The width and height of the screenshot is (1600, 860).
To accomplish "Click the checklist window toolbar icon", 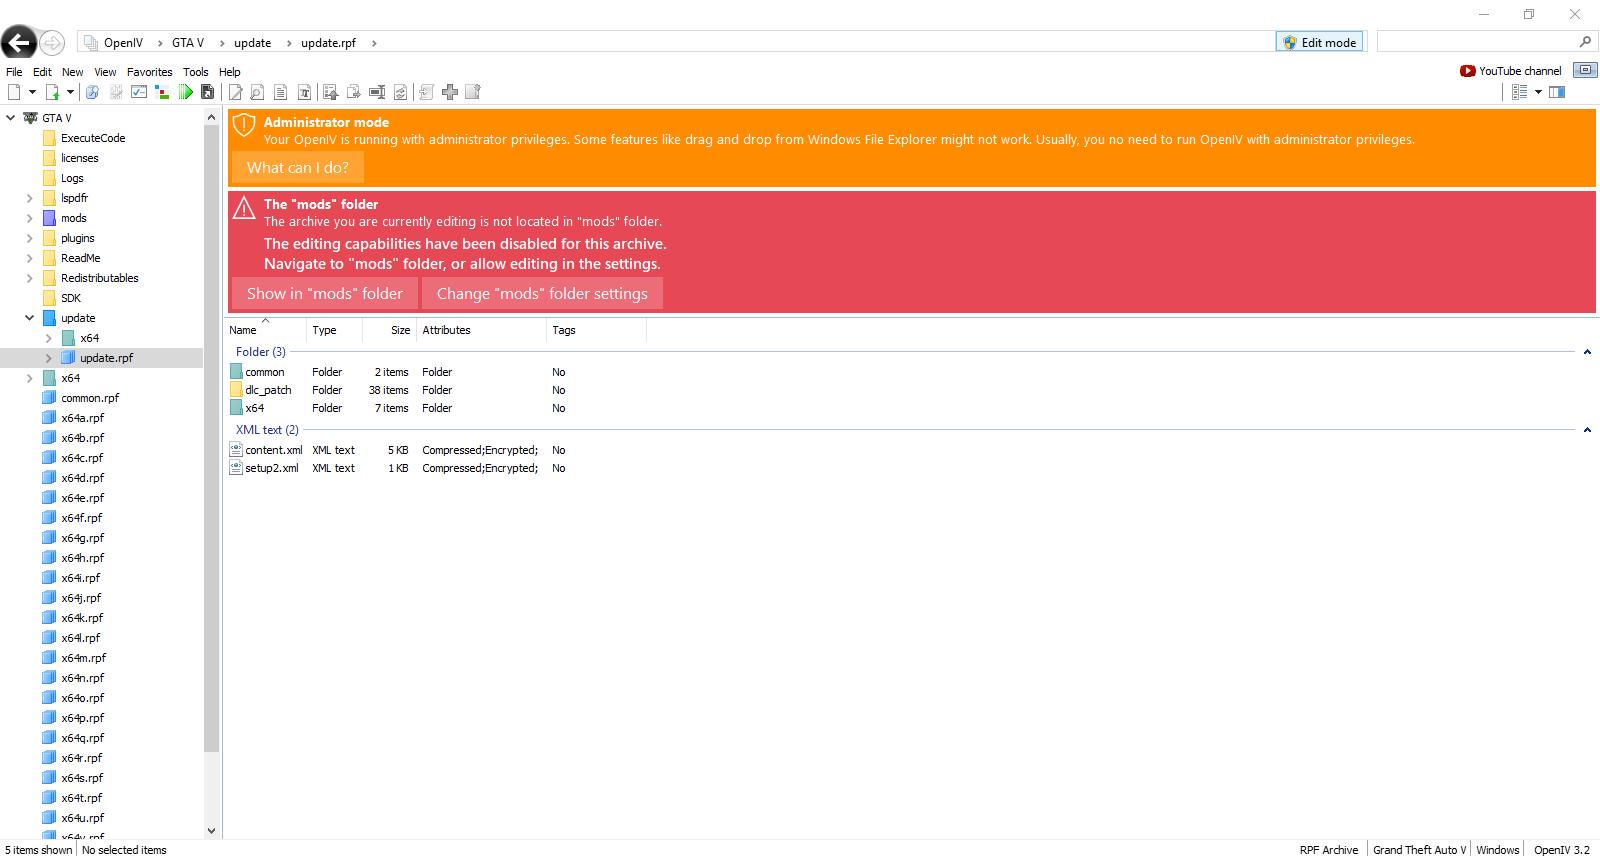I will (x=139, y=92).
